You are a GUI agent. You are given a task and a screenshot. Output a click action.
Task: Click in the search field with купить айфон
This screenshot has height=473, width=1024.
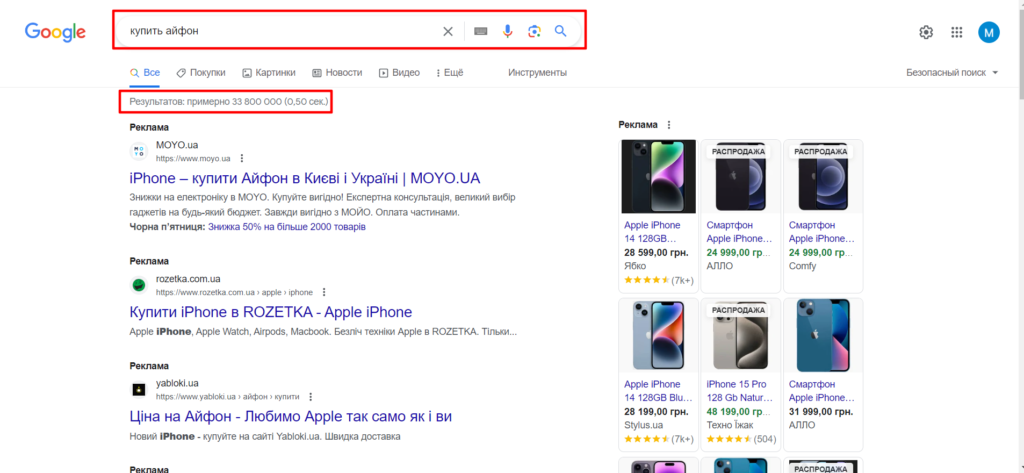(281, 31)
